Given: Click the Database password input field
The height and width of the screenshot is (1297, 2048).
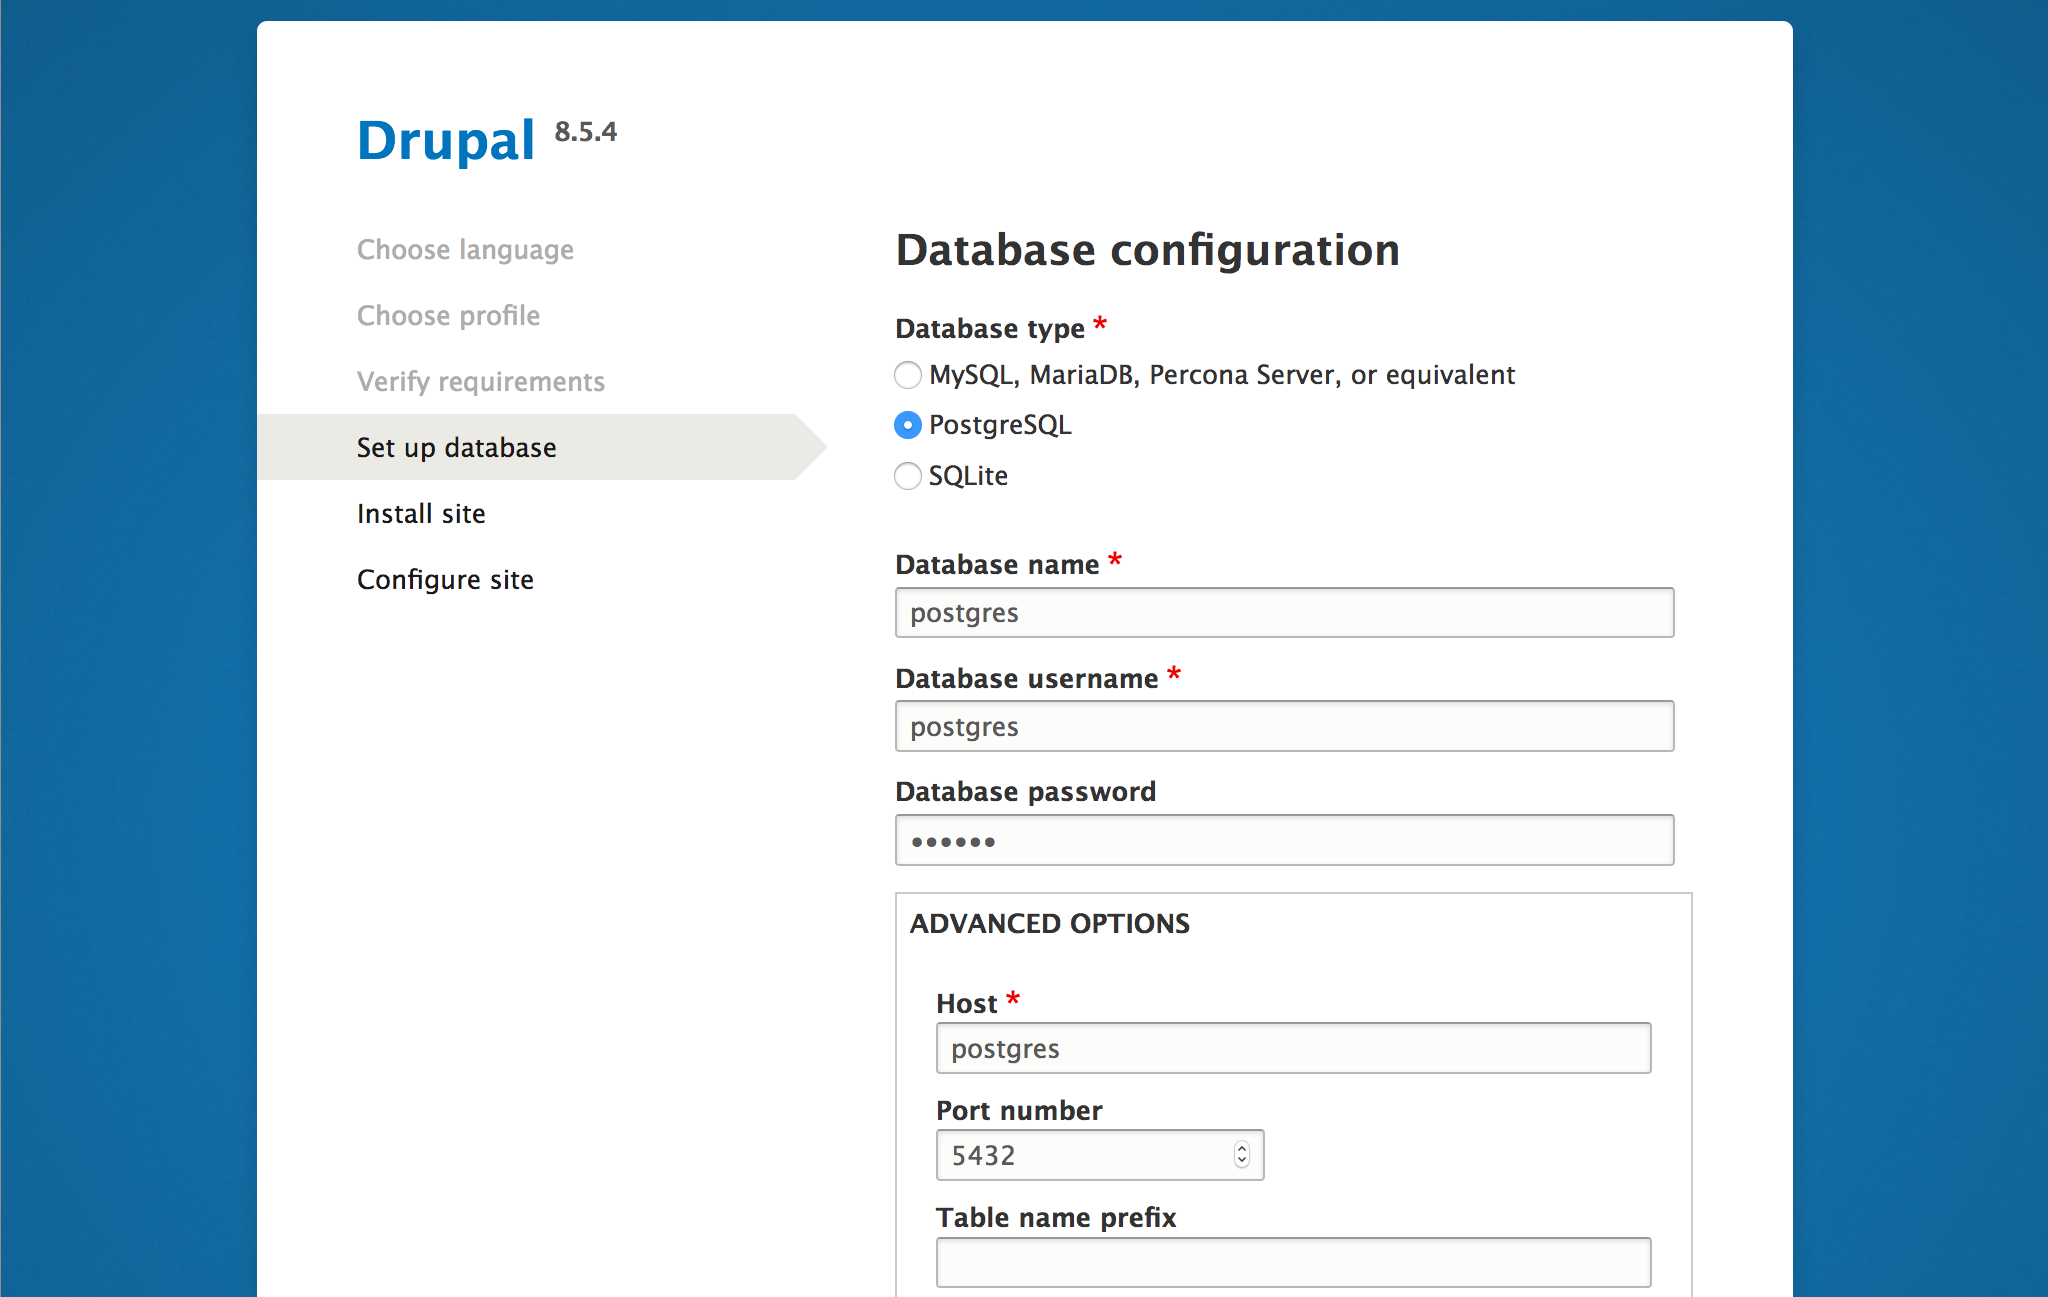Looking at the screenshot, I should [x=1285, y=839].
